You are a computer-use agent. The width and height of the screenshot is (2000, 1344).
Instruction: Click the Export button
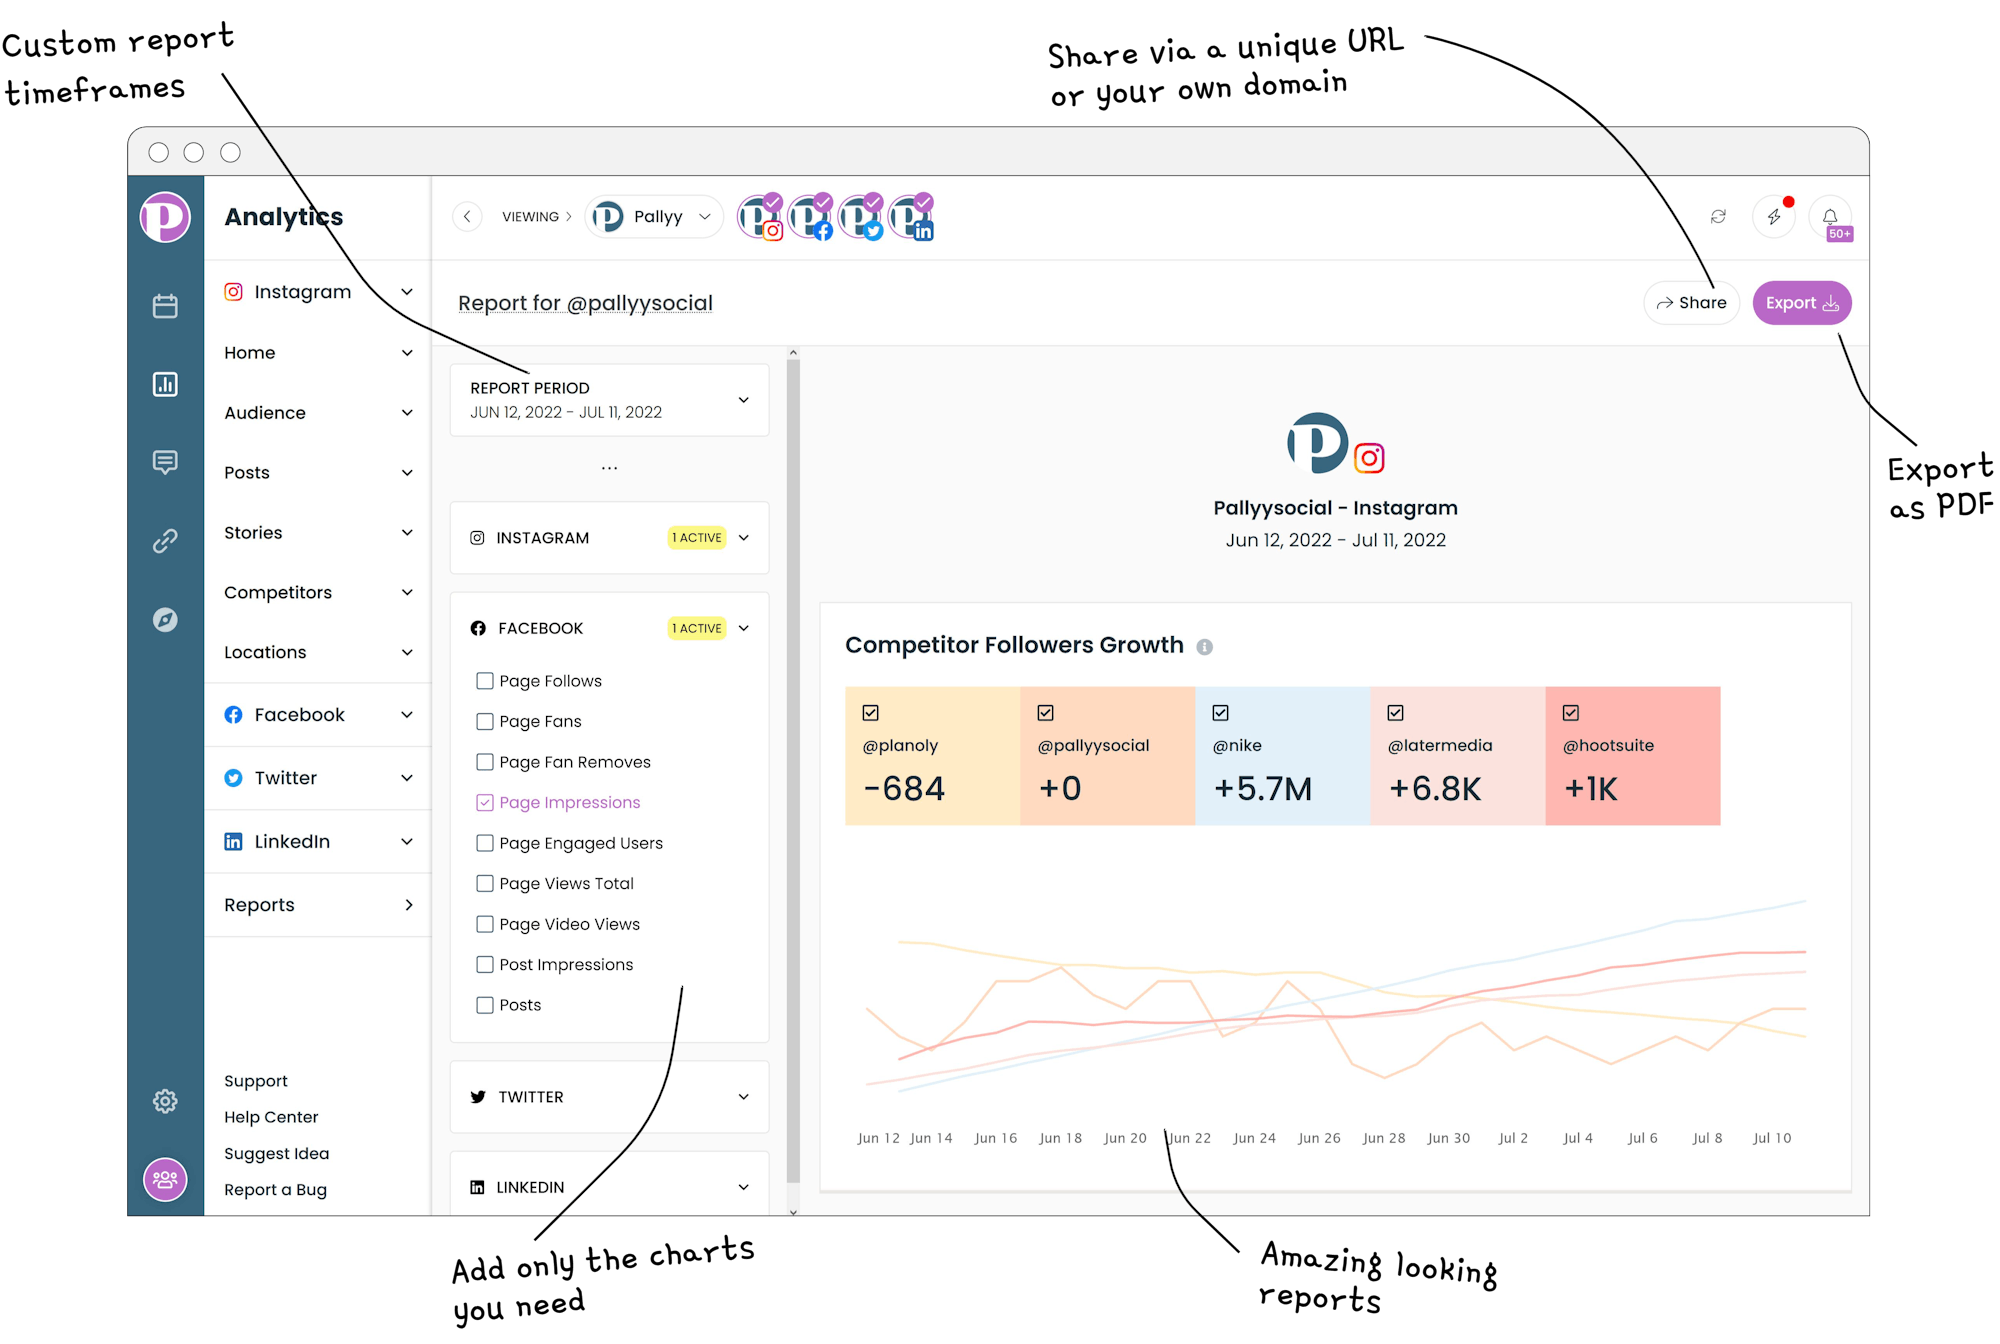point(1802,303)
